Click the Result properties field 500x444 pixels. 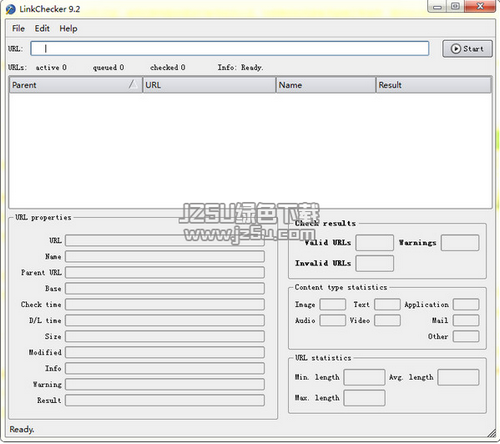165,400
